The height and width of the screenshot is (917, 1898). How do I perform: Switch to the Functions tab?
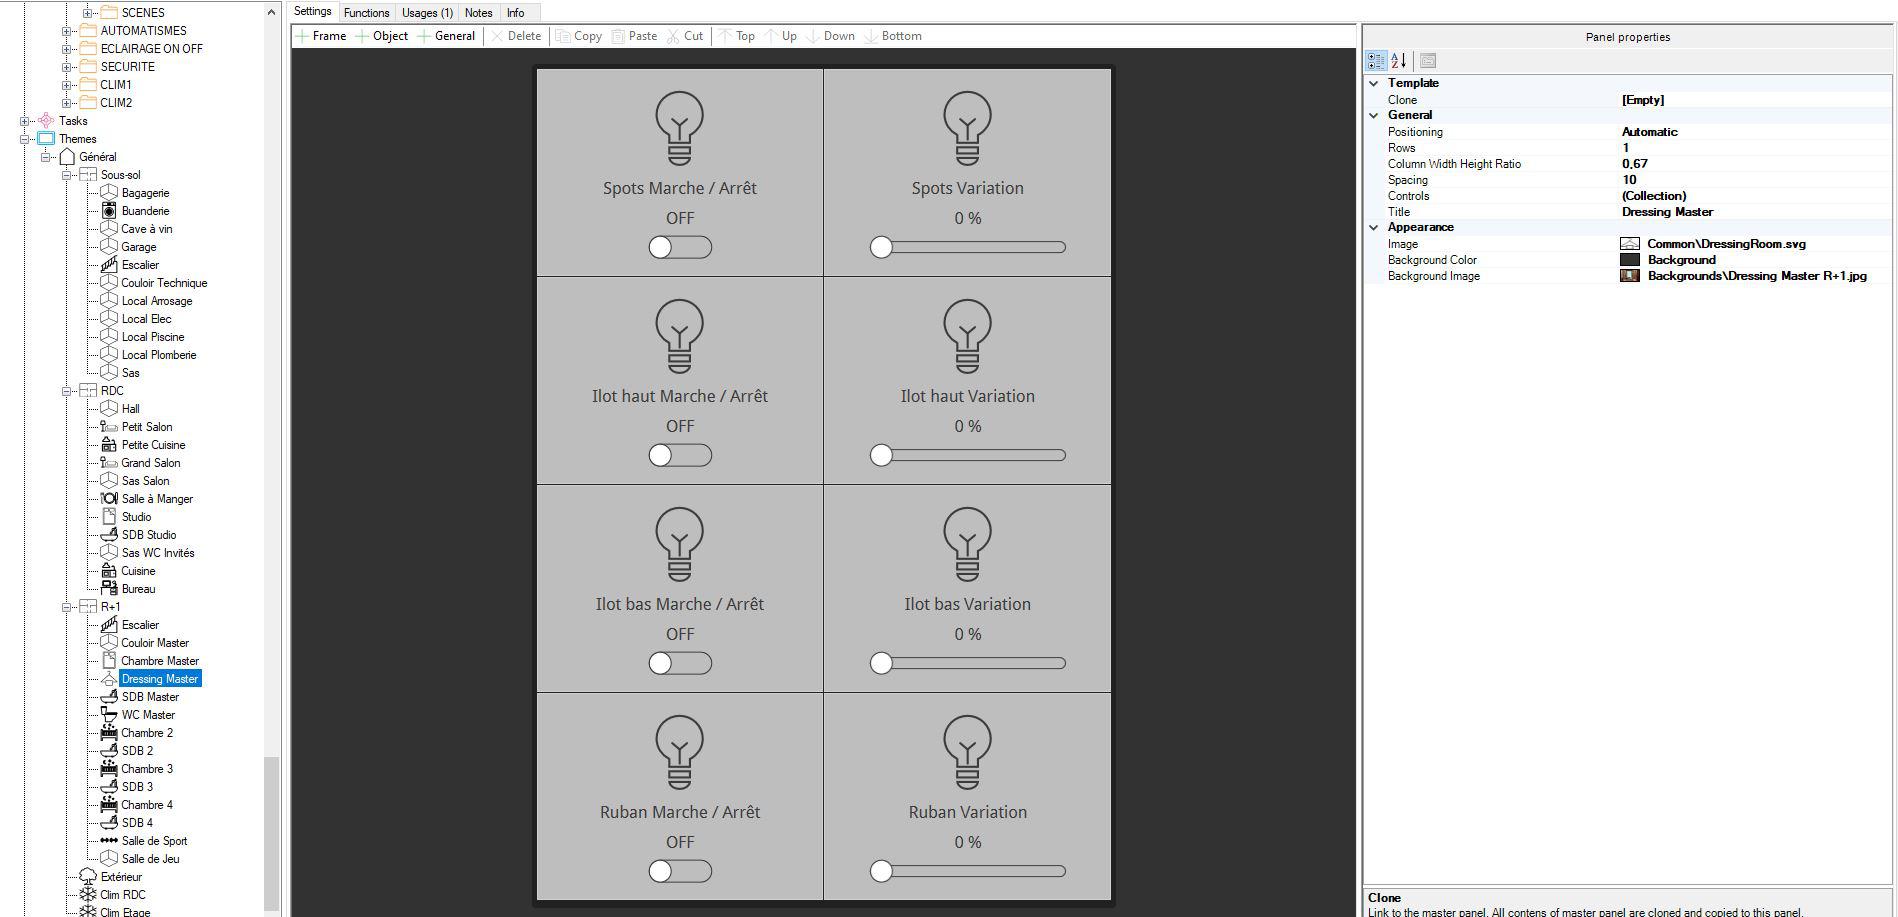pyautogui.click(x=366, y=13)
